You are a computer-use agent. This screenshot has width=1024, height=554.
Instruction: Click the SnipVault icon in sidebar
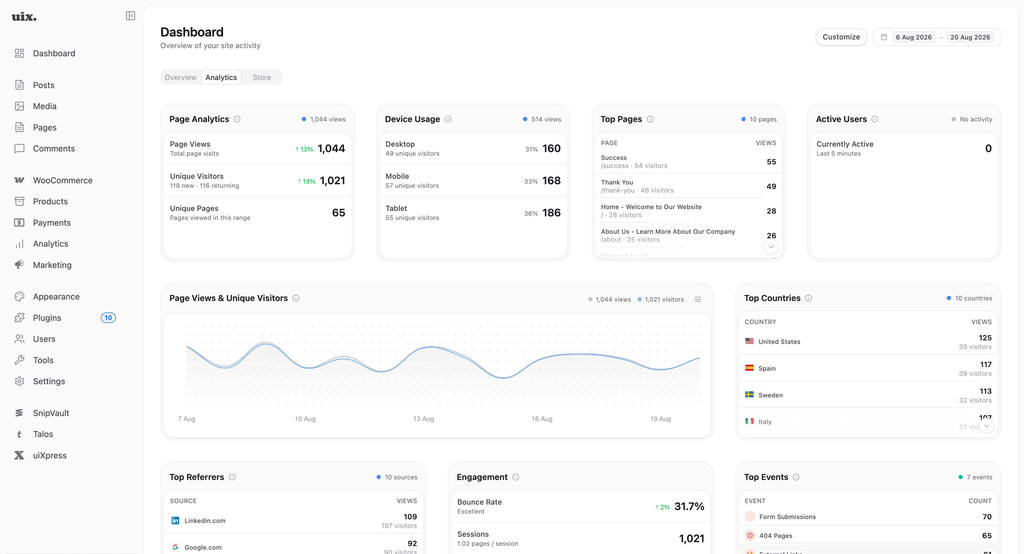coord(20,413)
